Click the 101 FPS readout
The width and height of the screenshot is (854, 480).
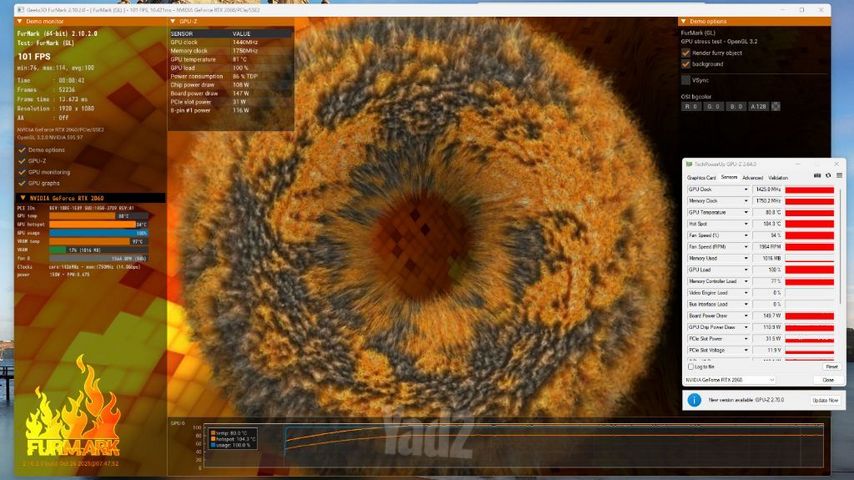[34, 56]
